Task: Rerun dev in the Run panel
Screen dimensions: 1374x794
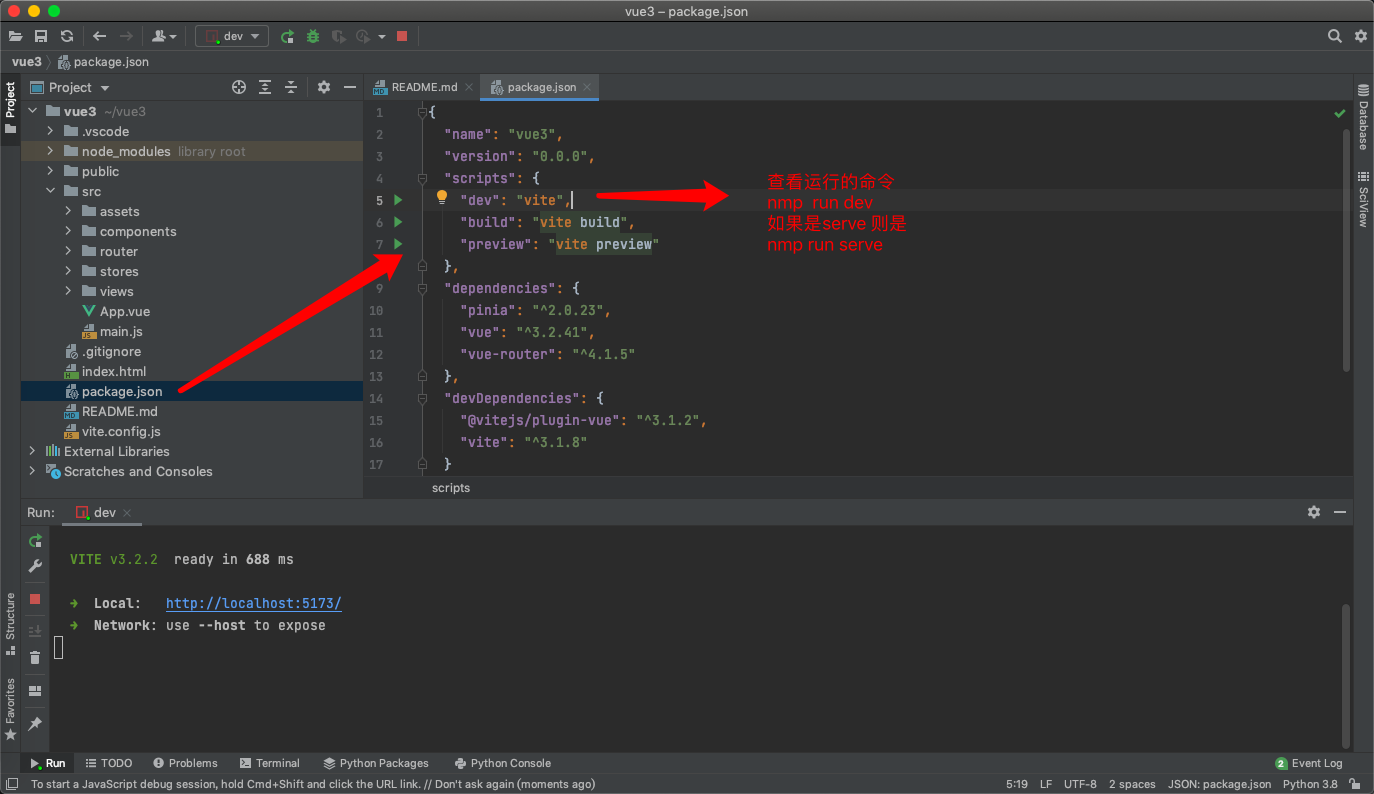Action: coord(35,541)
